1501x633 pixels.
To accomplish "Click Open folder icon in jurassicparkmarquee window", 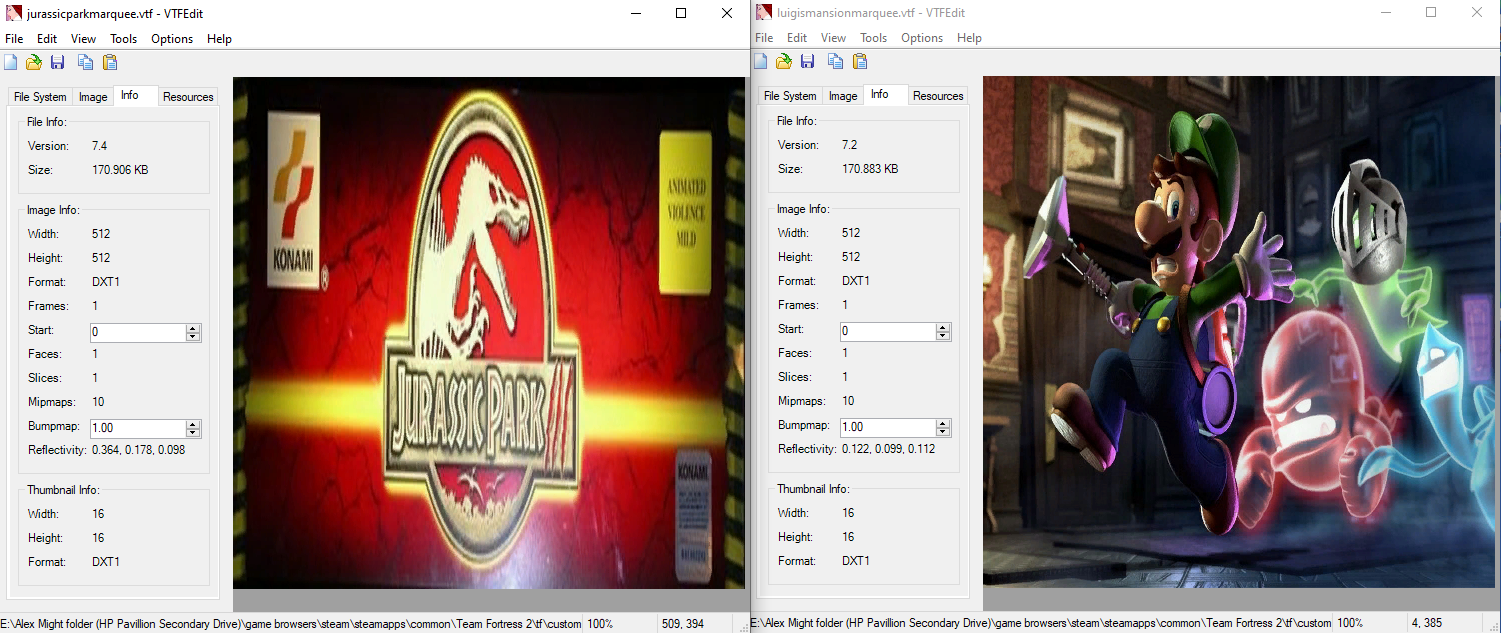I will [x=34, y=62].
